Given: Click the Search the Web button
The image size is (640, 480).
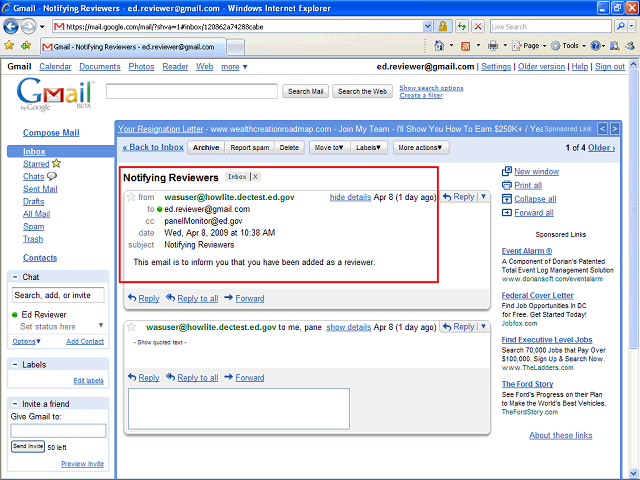Looking at the screenshot, I should pos(362,91).
